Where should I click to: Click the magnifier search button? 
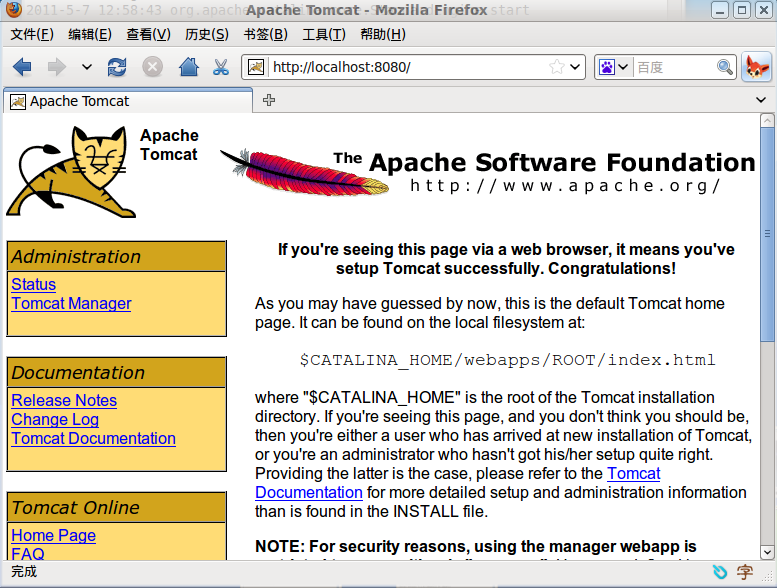point(724,67)
